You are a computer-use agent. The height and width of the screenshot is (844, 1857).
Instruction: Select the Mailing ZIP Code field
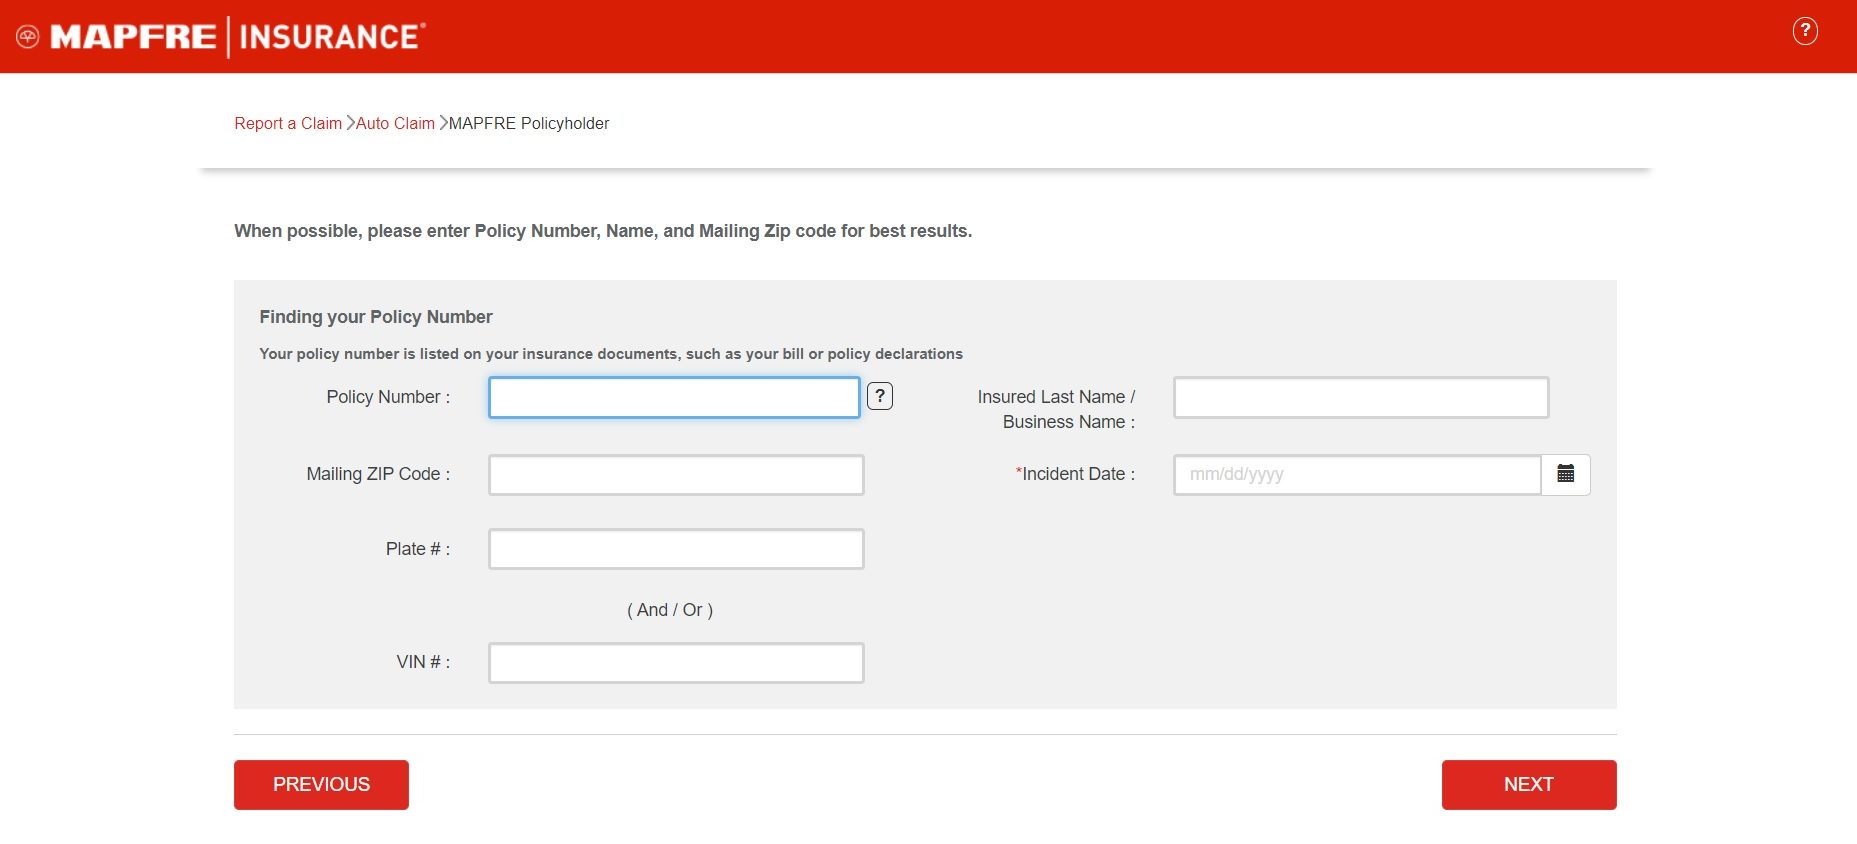click(x=676, y=475)
